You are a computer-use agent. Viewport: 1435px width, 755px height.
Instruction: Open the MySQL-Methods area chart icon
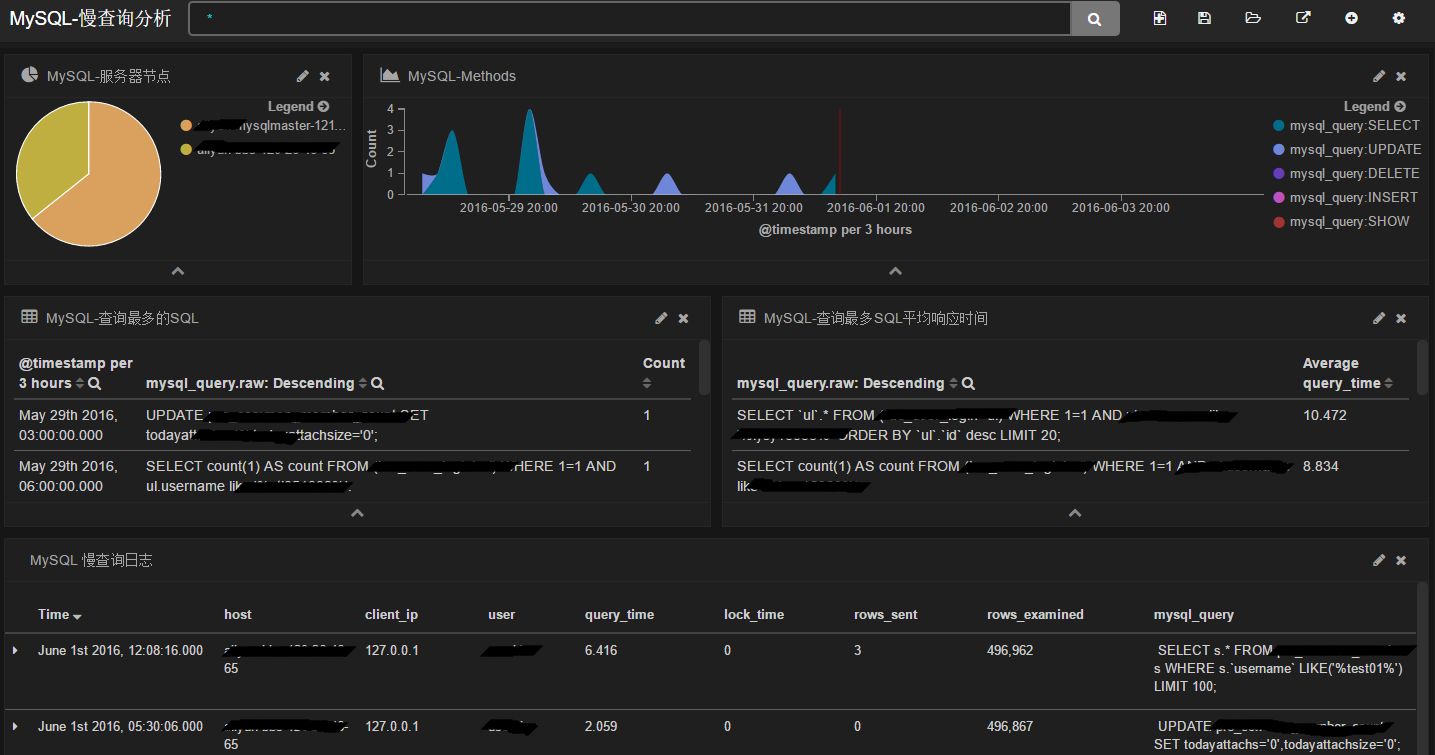tap(390, 75)
